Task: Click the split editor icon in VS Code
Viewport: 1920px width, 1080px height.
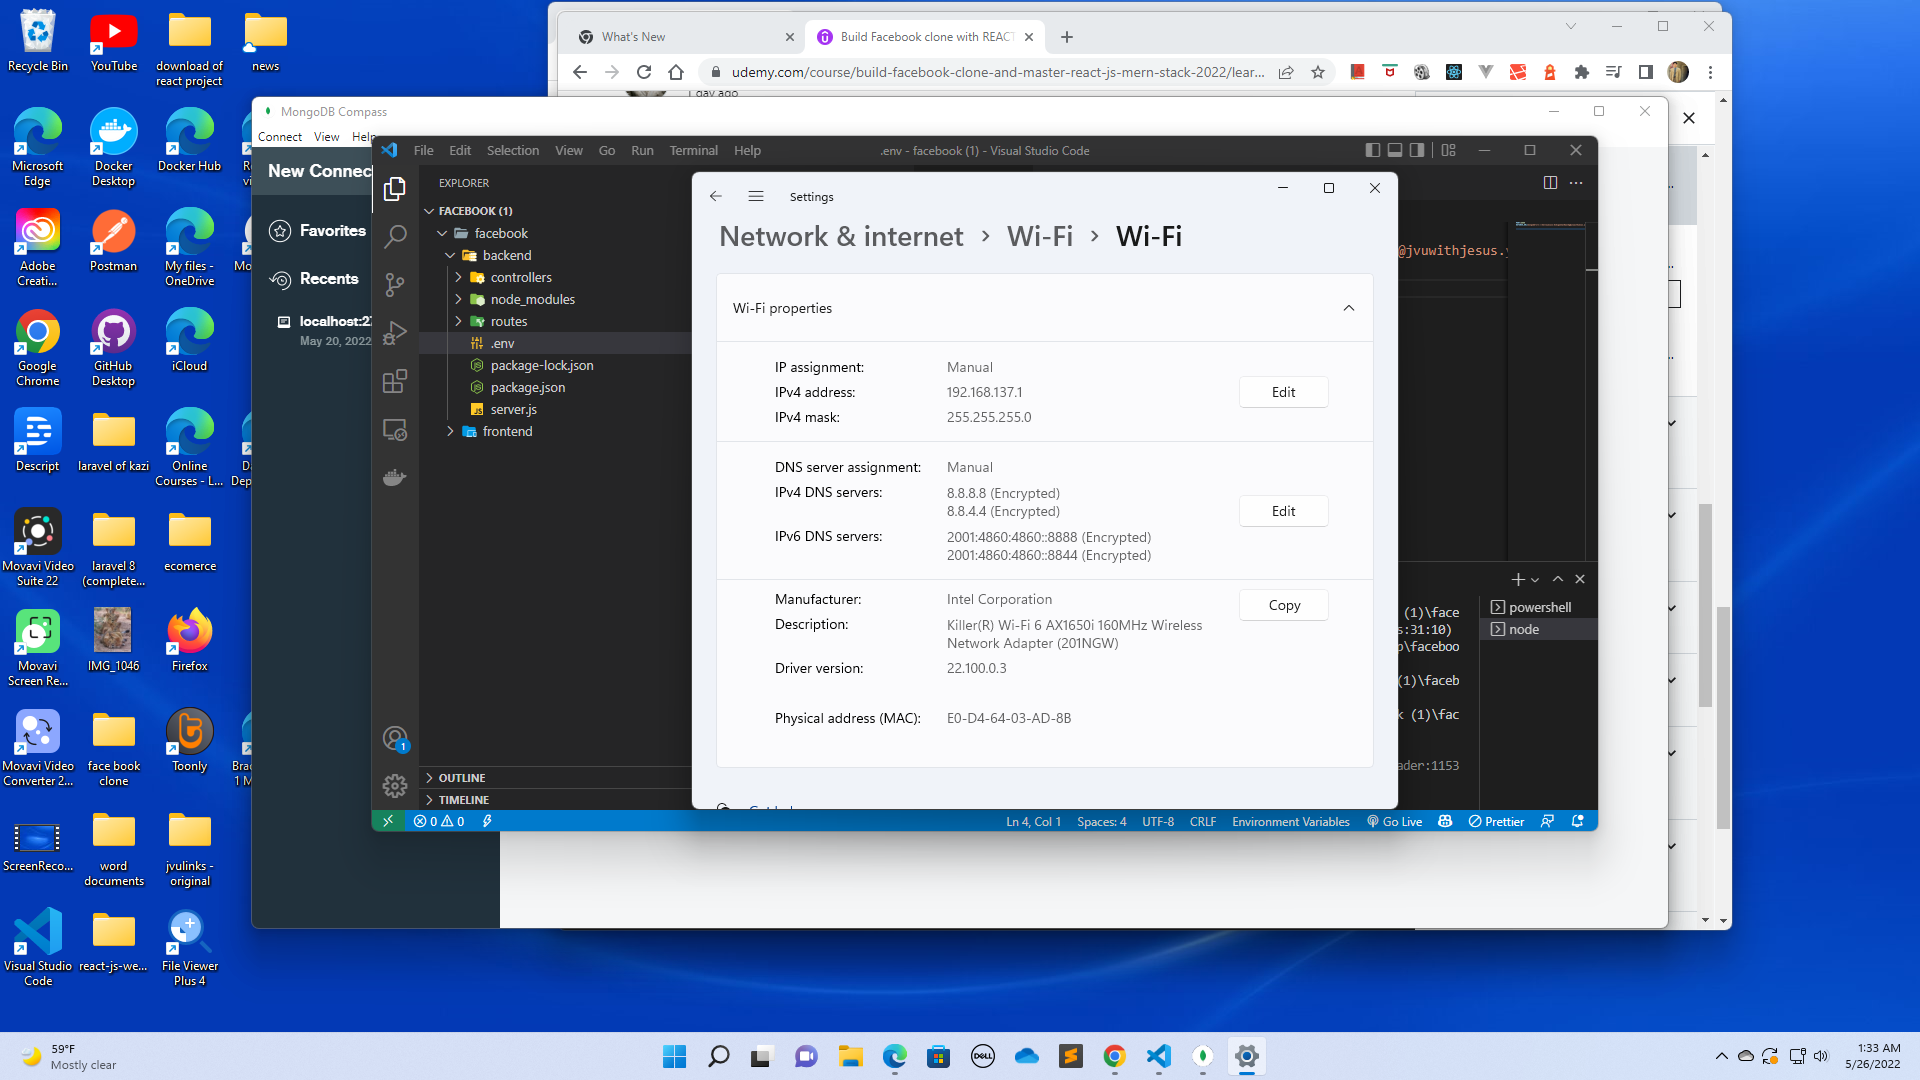Action: click(x=1550, y=183)
